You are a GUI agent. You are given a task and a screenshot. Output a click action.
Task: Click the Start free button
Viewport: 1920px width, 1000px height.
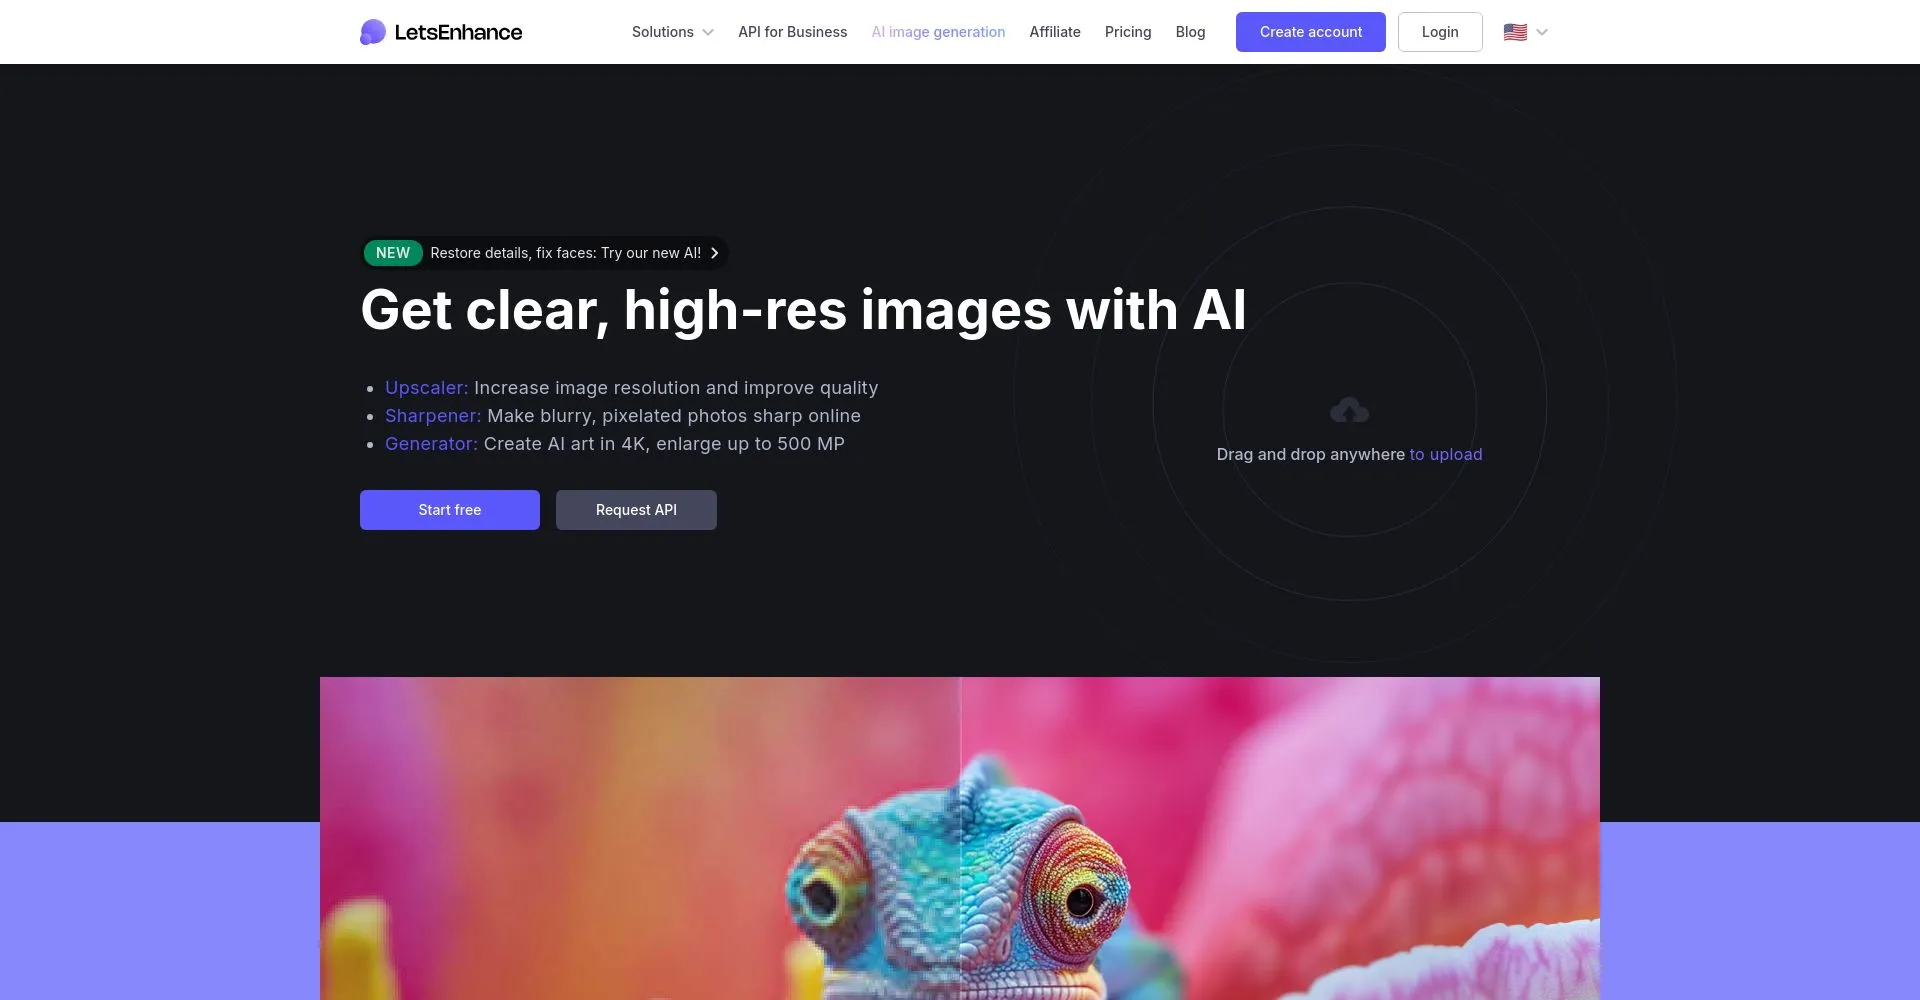(x=450, y=510)
